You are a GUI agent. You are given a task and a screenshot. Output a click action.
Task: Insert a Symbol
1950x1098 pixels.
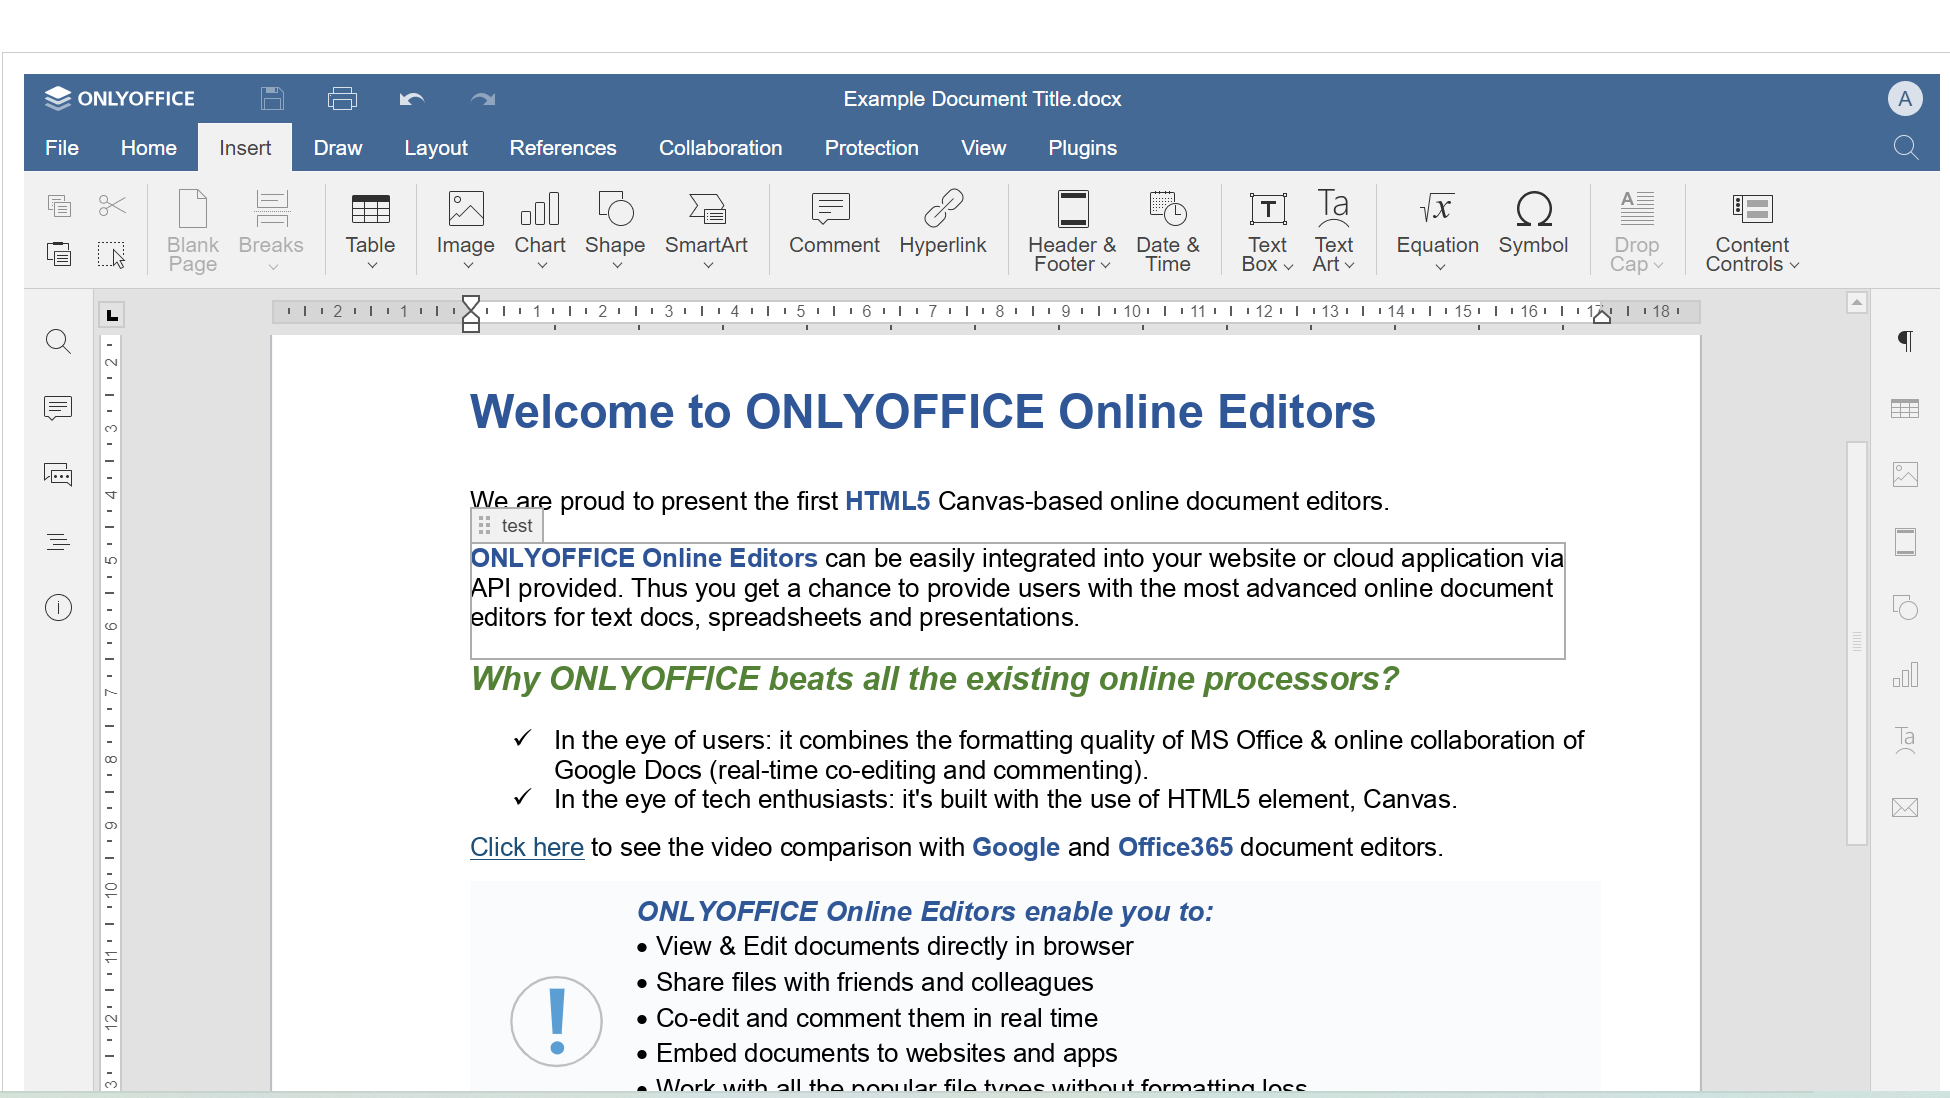pos(1533,224)
